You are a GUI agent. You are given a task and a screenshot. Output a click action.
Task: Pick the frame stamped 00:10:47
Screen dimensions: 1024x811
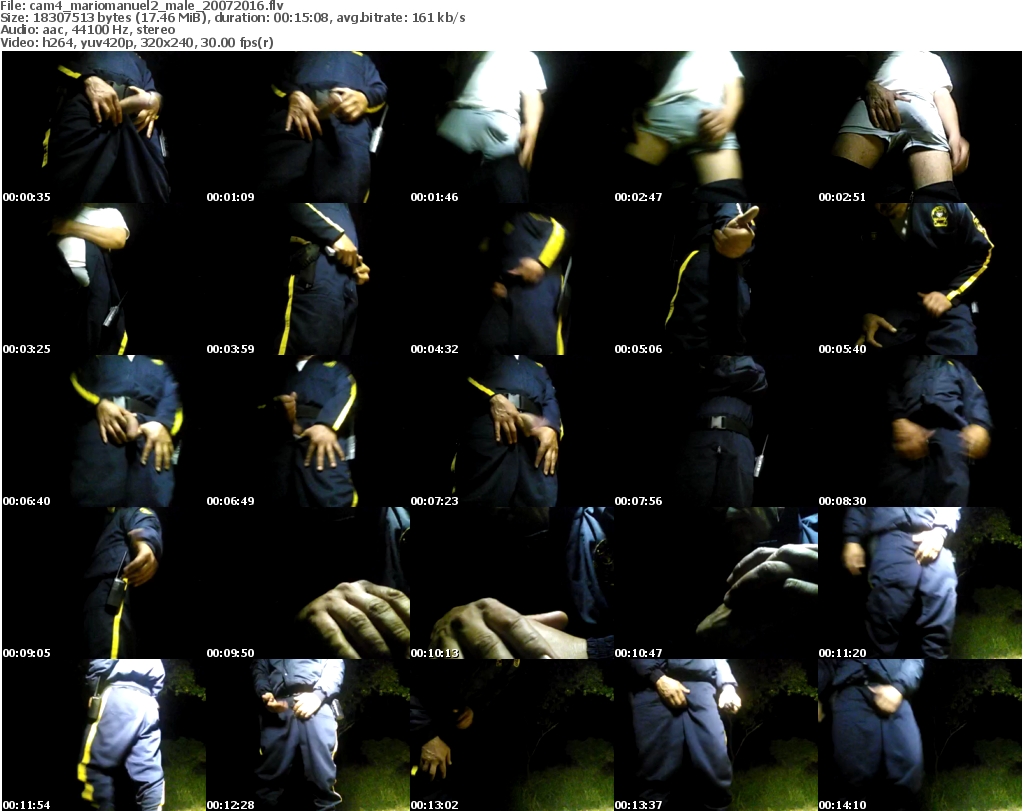(715, 583)
